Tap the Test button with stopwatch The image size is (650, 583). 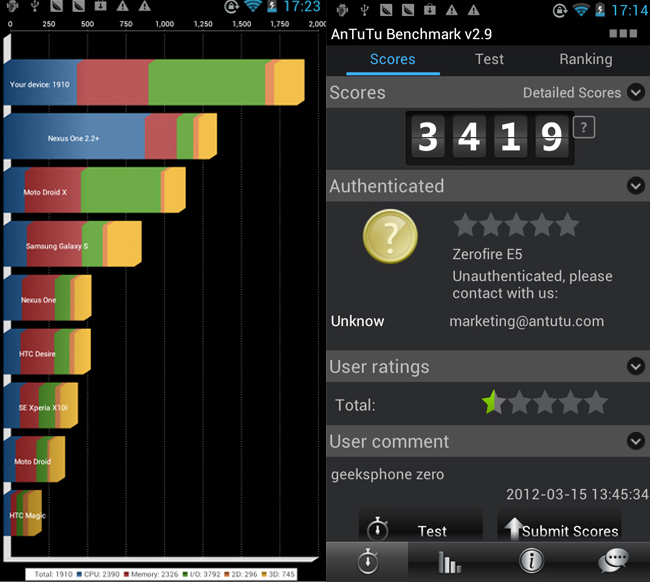pyautogui.click(x=421, y=527)
